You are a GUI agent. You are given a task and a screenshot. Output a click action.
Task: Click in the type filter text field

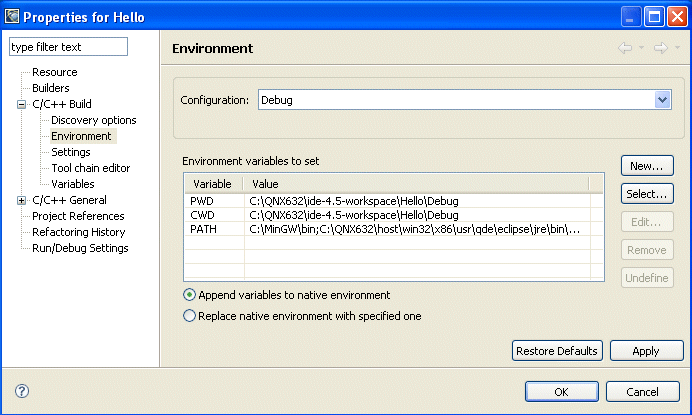click(x=69, y=47)
